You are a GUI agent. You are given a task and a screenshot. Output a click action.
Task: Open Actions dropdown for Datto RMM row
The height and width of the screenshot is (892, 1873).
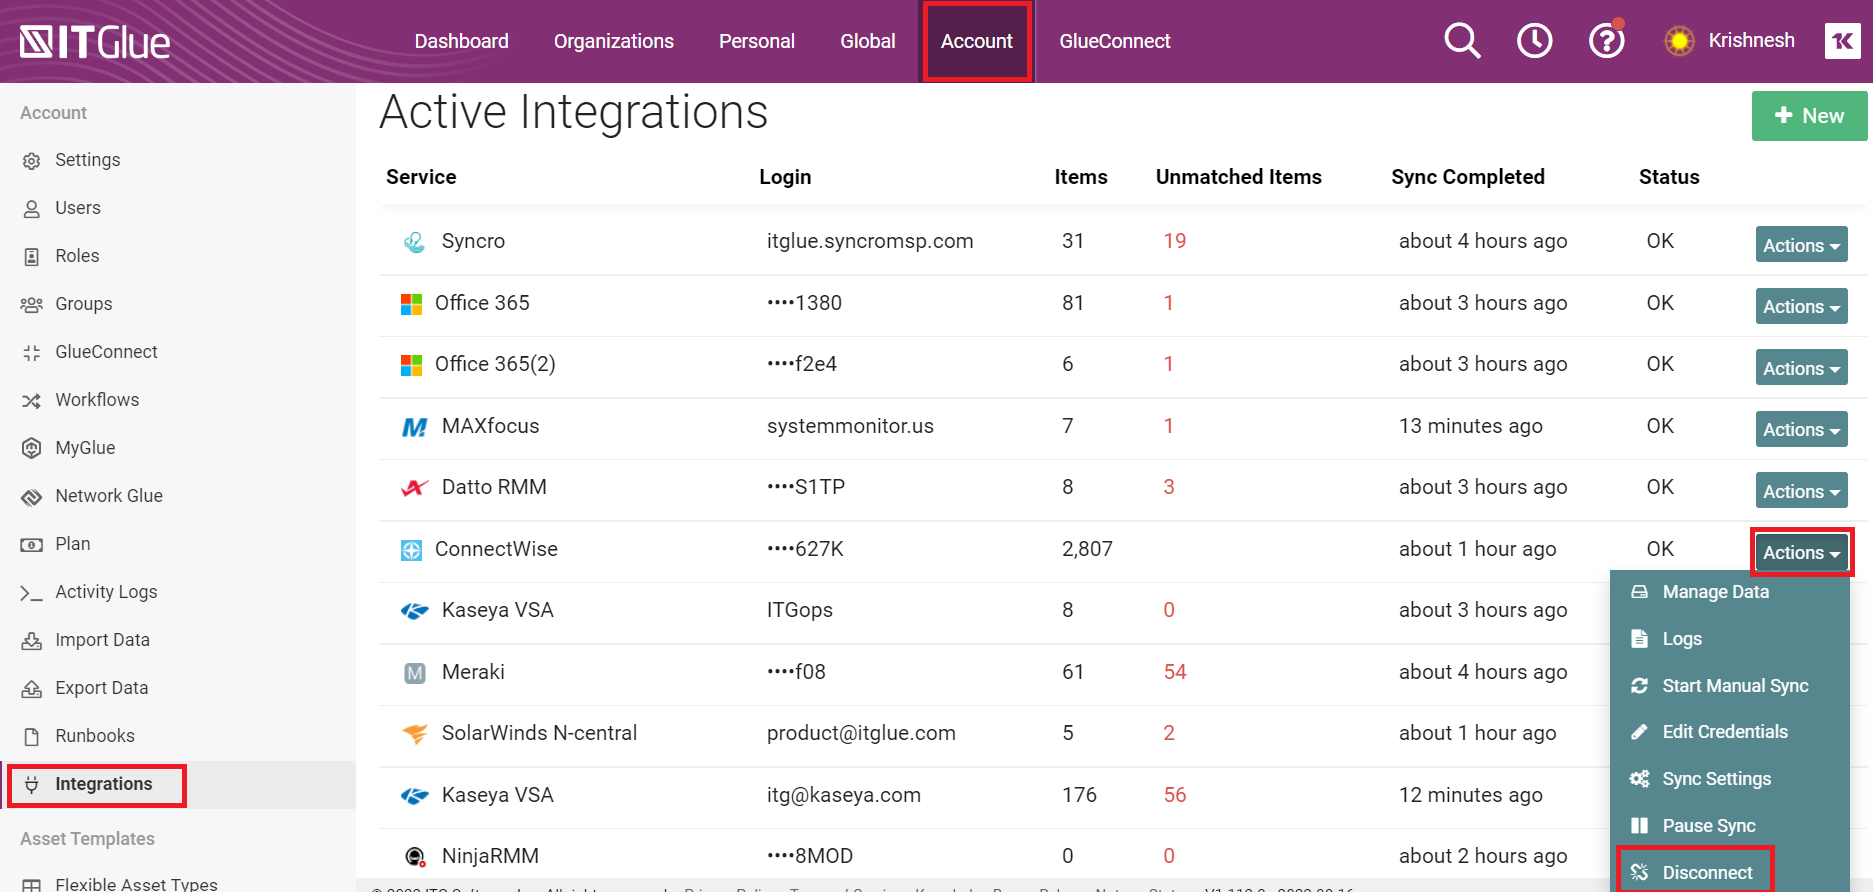click(1801, 491)
